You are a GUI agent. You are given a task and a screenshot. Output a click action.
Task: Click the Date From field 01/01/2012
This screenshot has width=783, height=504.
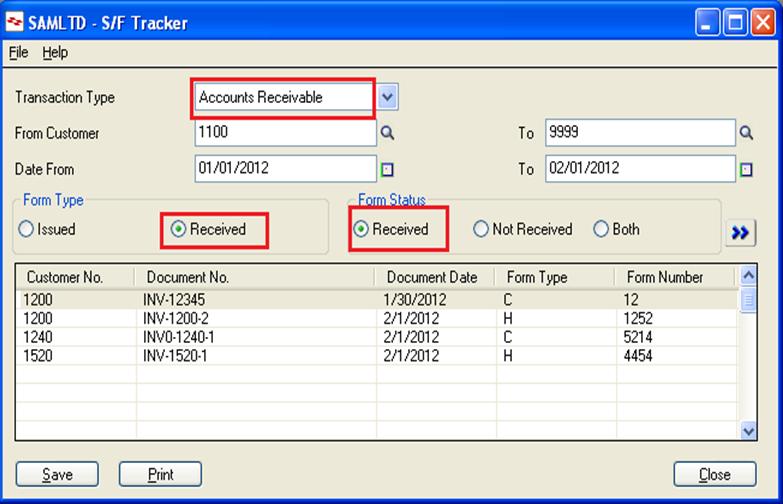[286, 168]
